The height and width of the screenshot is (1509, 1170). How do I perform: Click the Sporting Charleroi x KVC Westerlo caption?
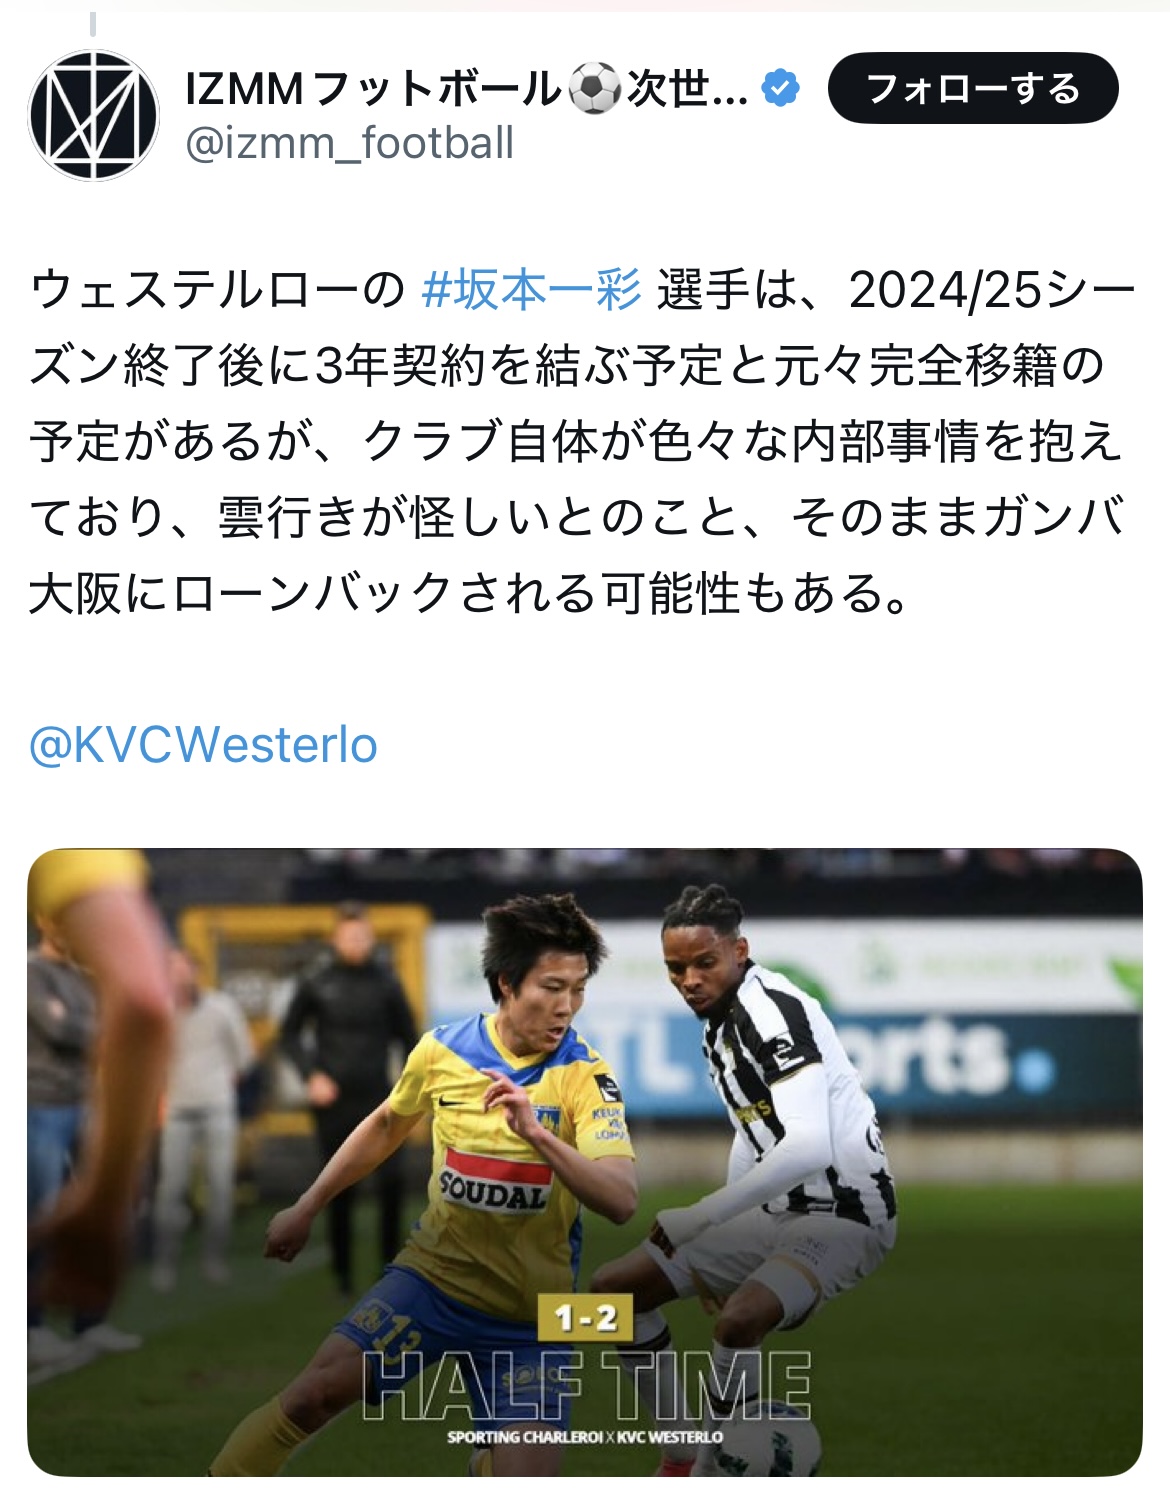tap(585, 1437)
